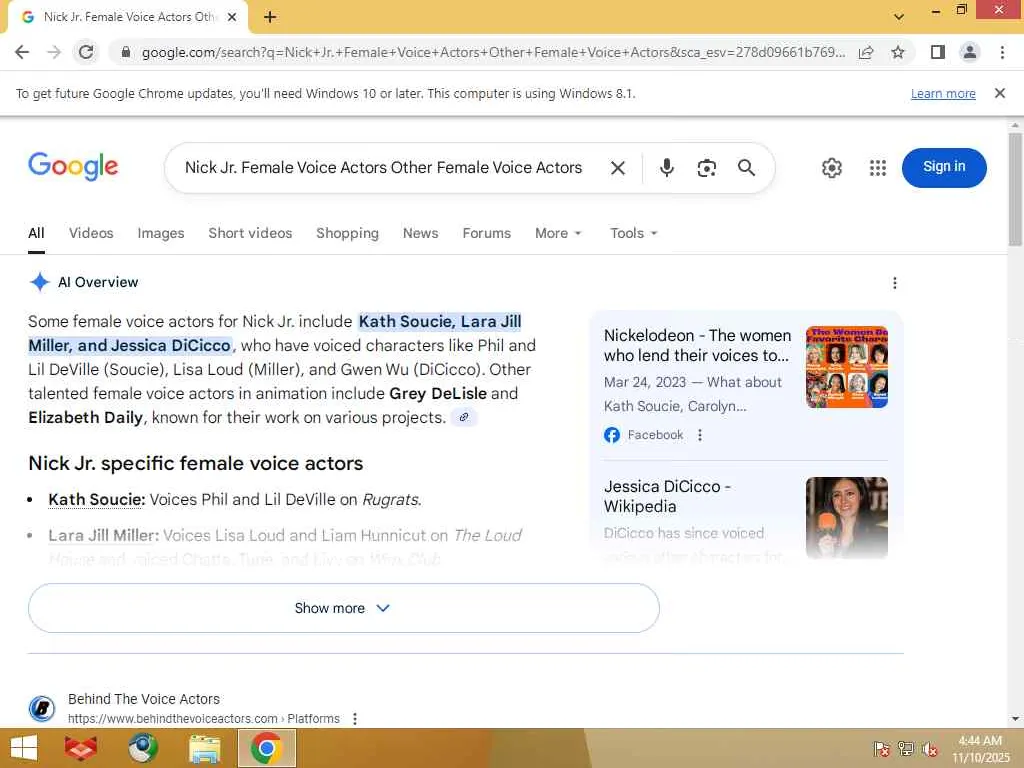The width and height of the screenshot is (1024, 768).
Task: Start voice search with microphone
Action: point(667,168)
